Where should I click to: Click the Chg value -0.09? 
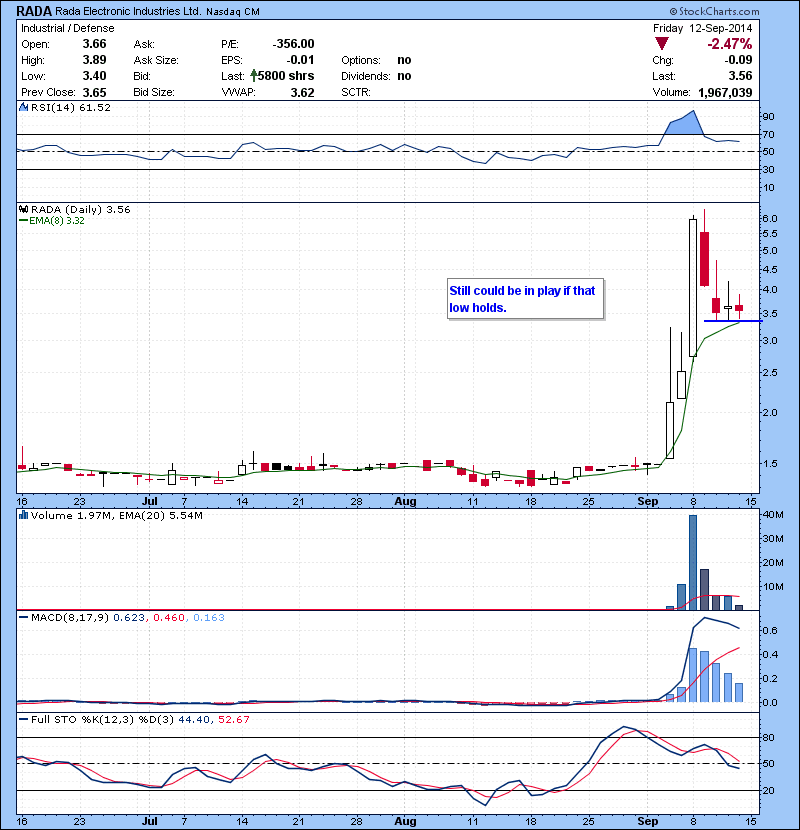[x=738, y=60]
